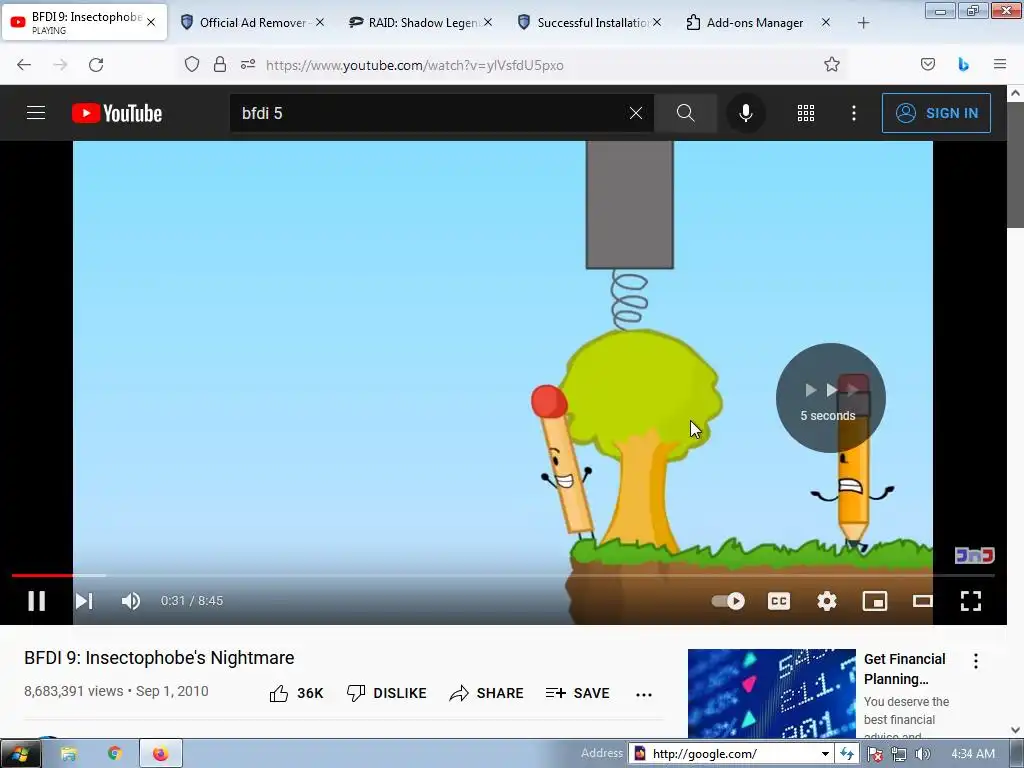Reload the current page
Image resolution: width=1024 pixels, height=768 pixels.
pos(96,65)
